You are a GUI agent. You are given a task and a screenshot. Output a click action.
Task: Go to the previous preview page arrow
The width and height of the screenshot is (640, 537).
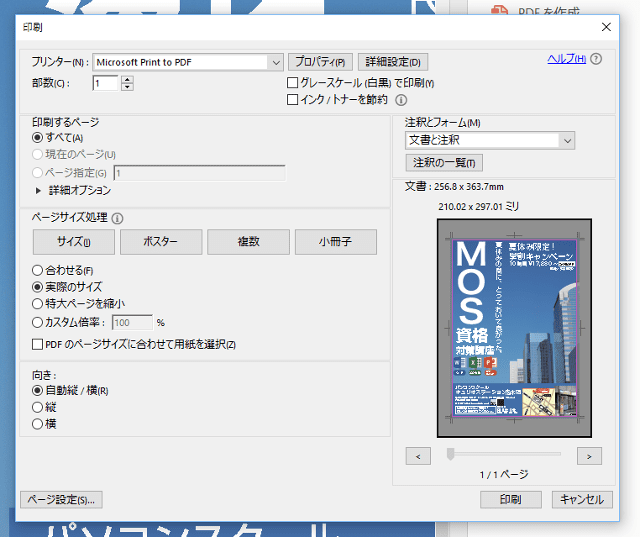(418, 456)
